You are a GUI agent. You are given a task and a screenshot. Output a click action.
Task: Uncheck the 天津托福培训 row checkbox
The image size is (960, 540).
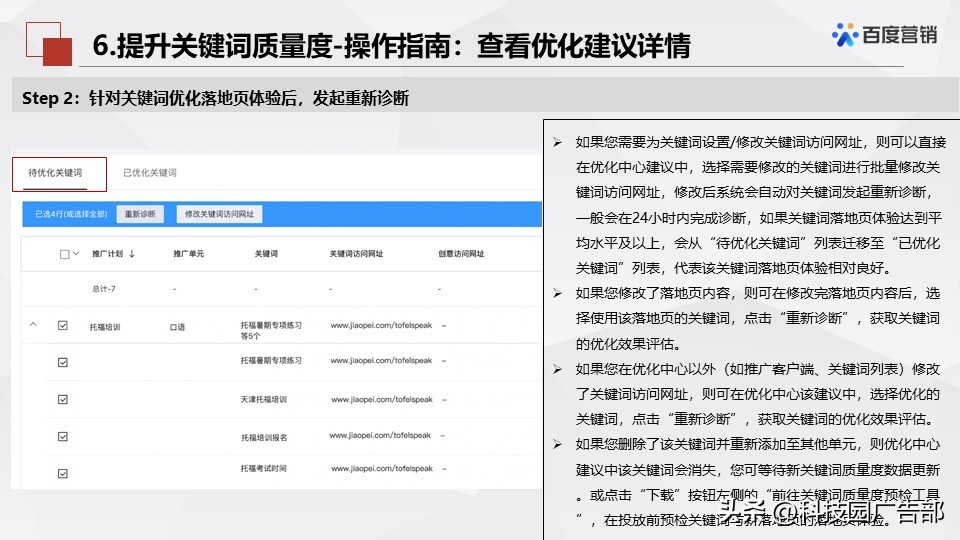point(62,400)
